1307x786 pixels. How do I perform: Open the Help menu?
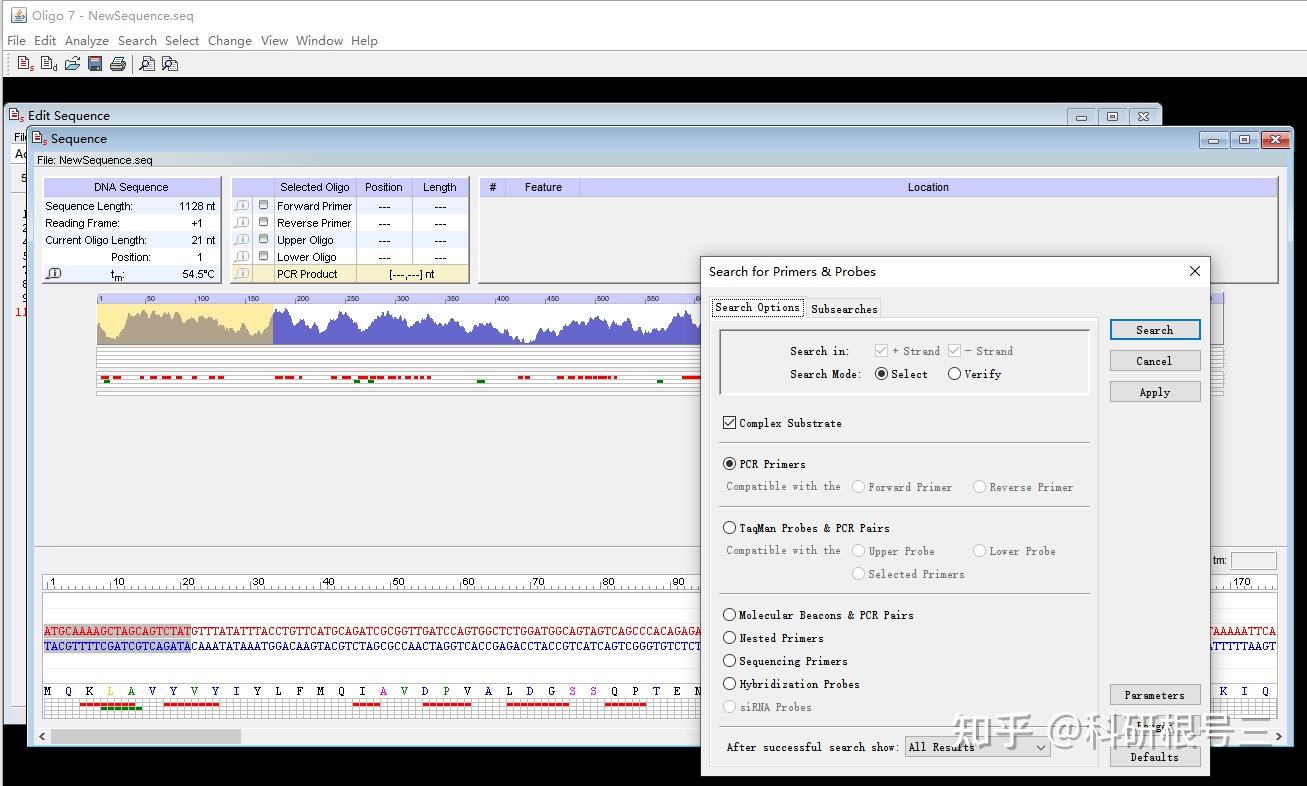tap(365, 41)
